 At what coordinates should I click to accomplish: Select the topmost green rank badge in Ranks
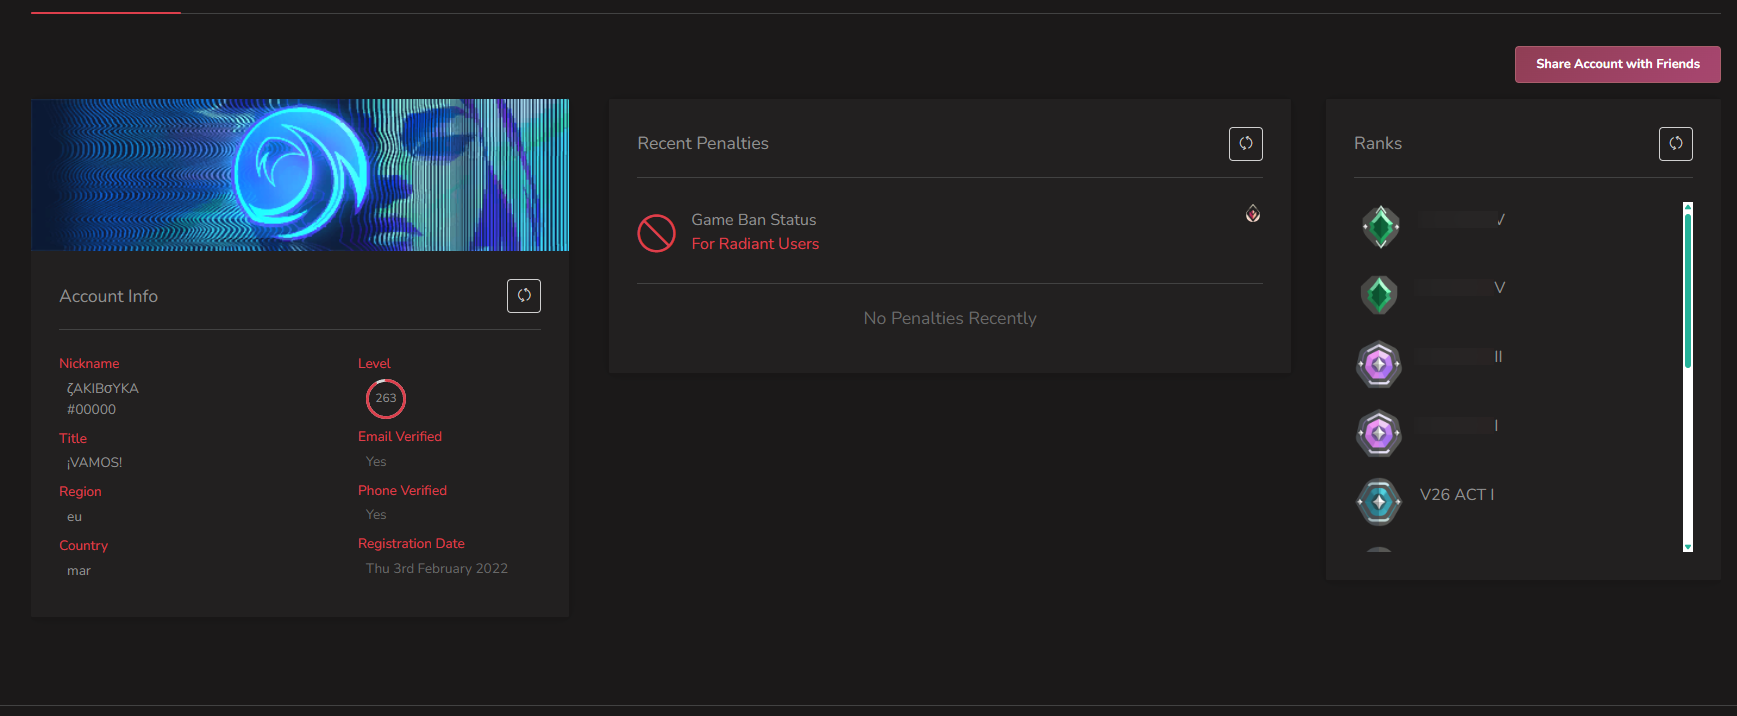pos(1380,227)
